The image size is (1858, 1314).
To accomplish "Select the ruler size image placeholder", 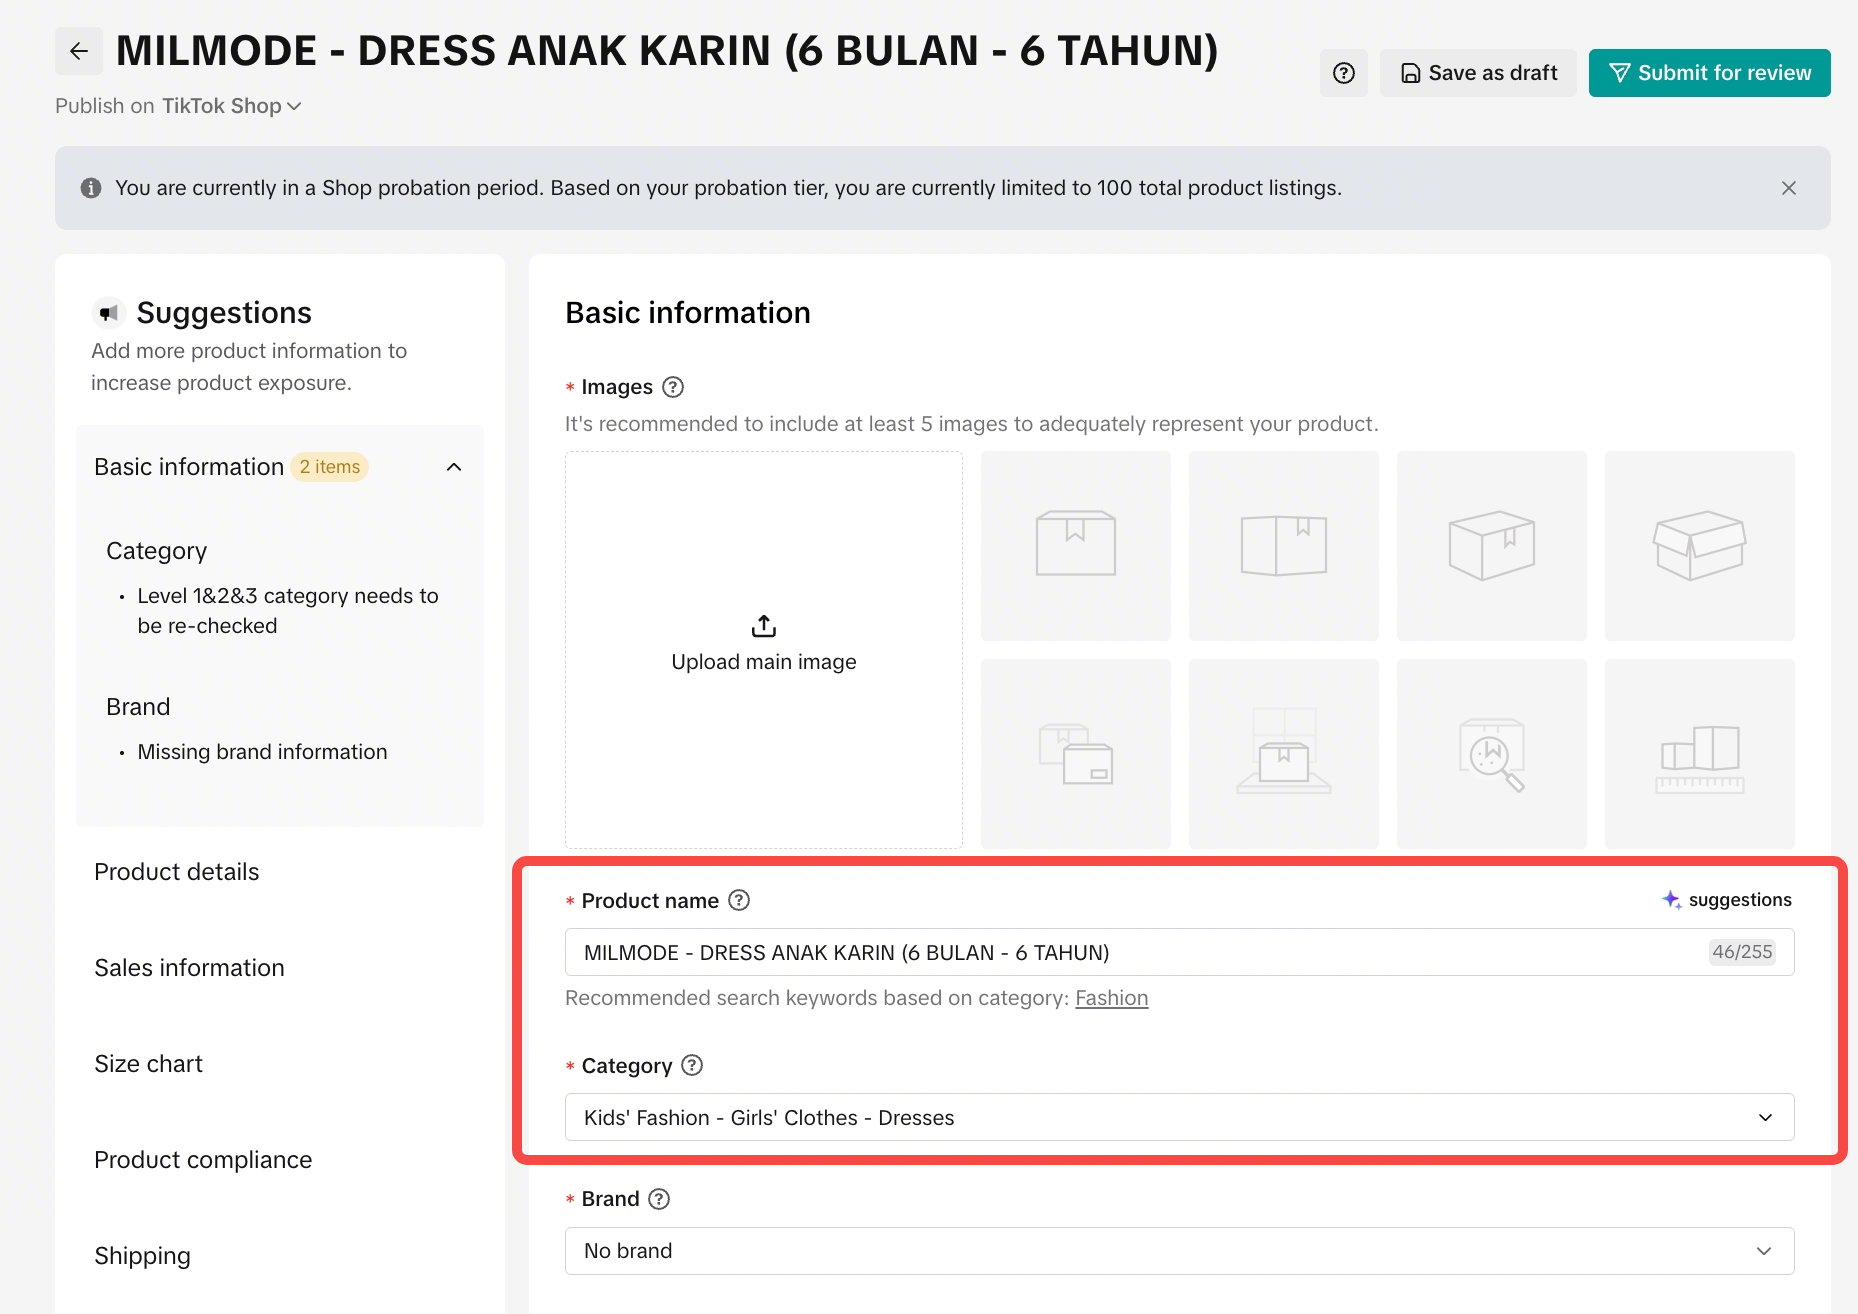I will (1700, 754).
